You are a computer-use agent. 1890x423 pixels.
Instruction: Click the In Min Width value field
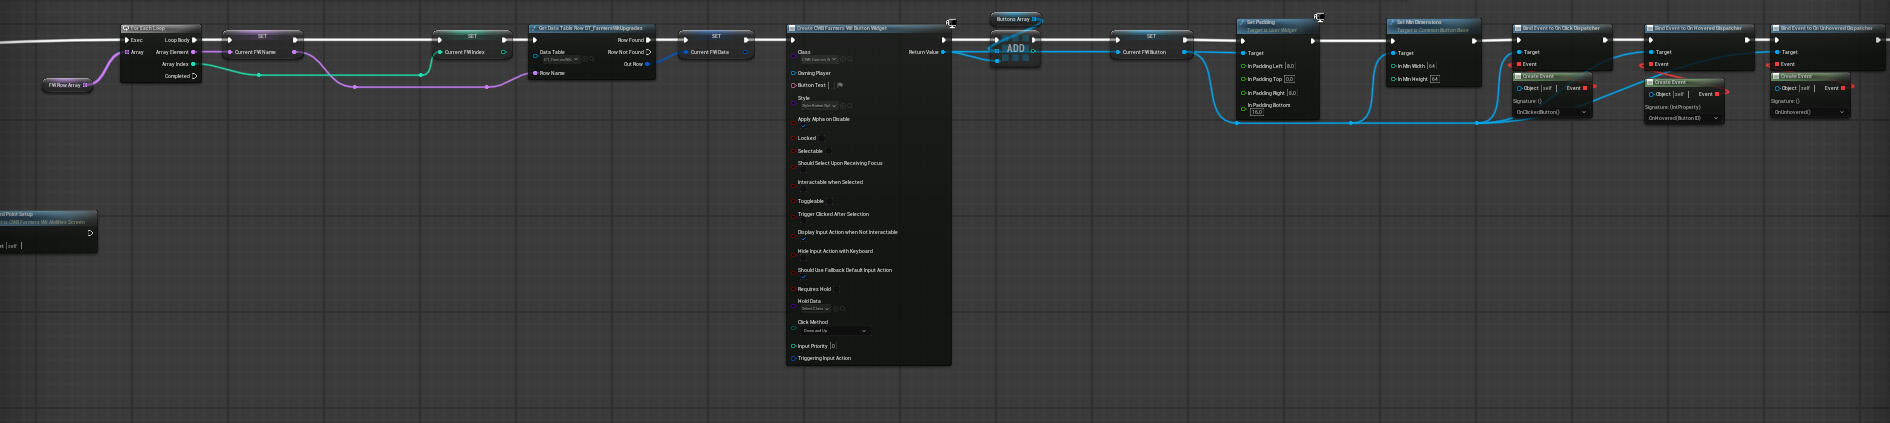pos(1432,66)
